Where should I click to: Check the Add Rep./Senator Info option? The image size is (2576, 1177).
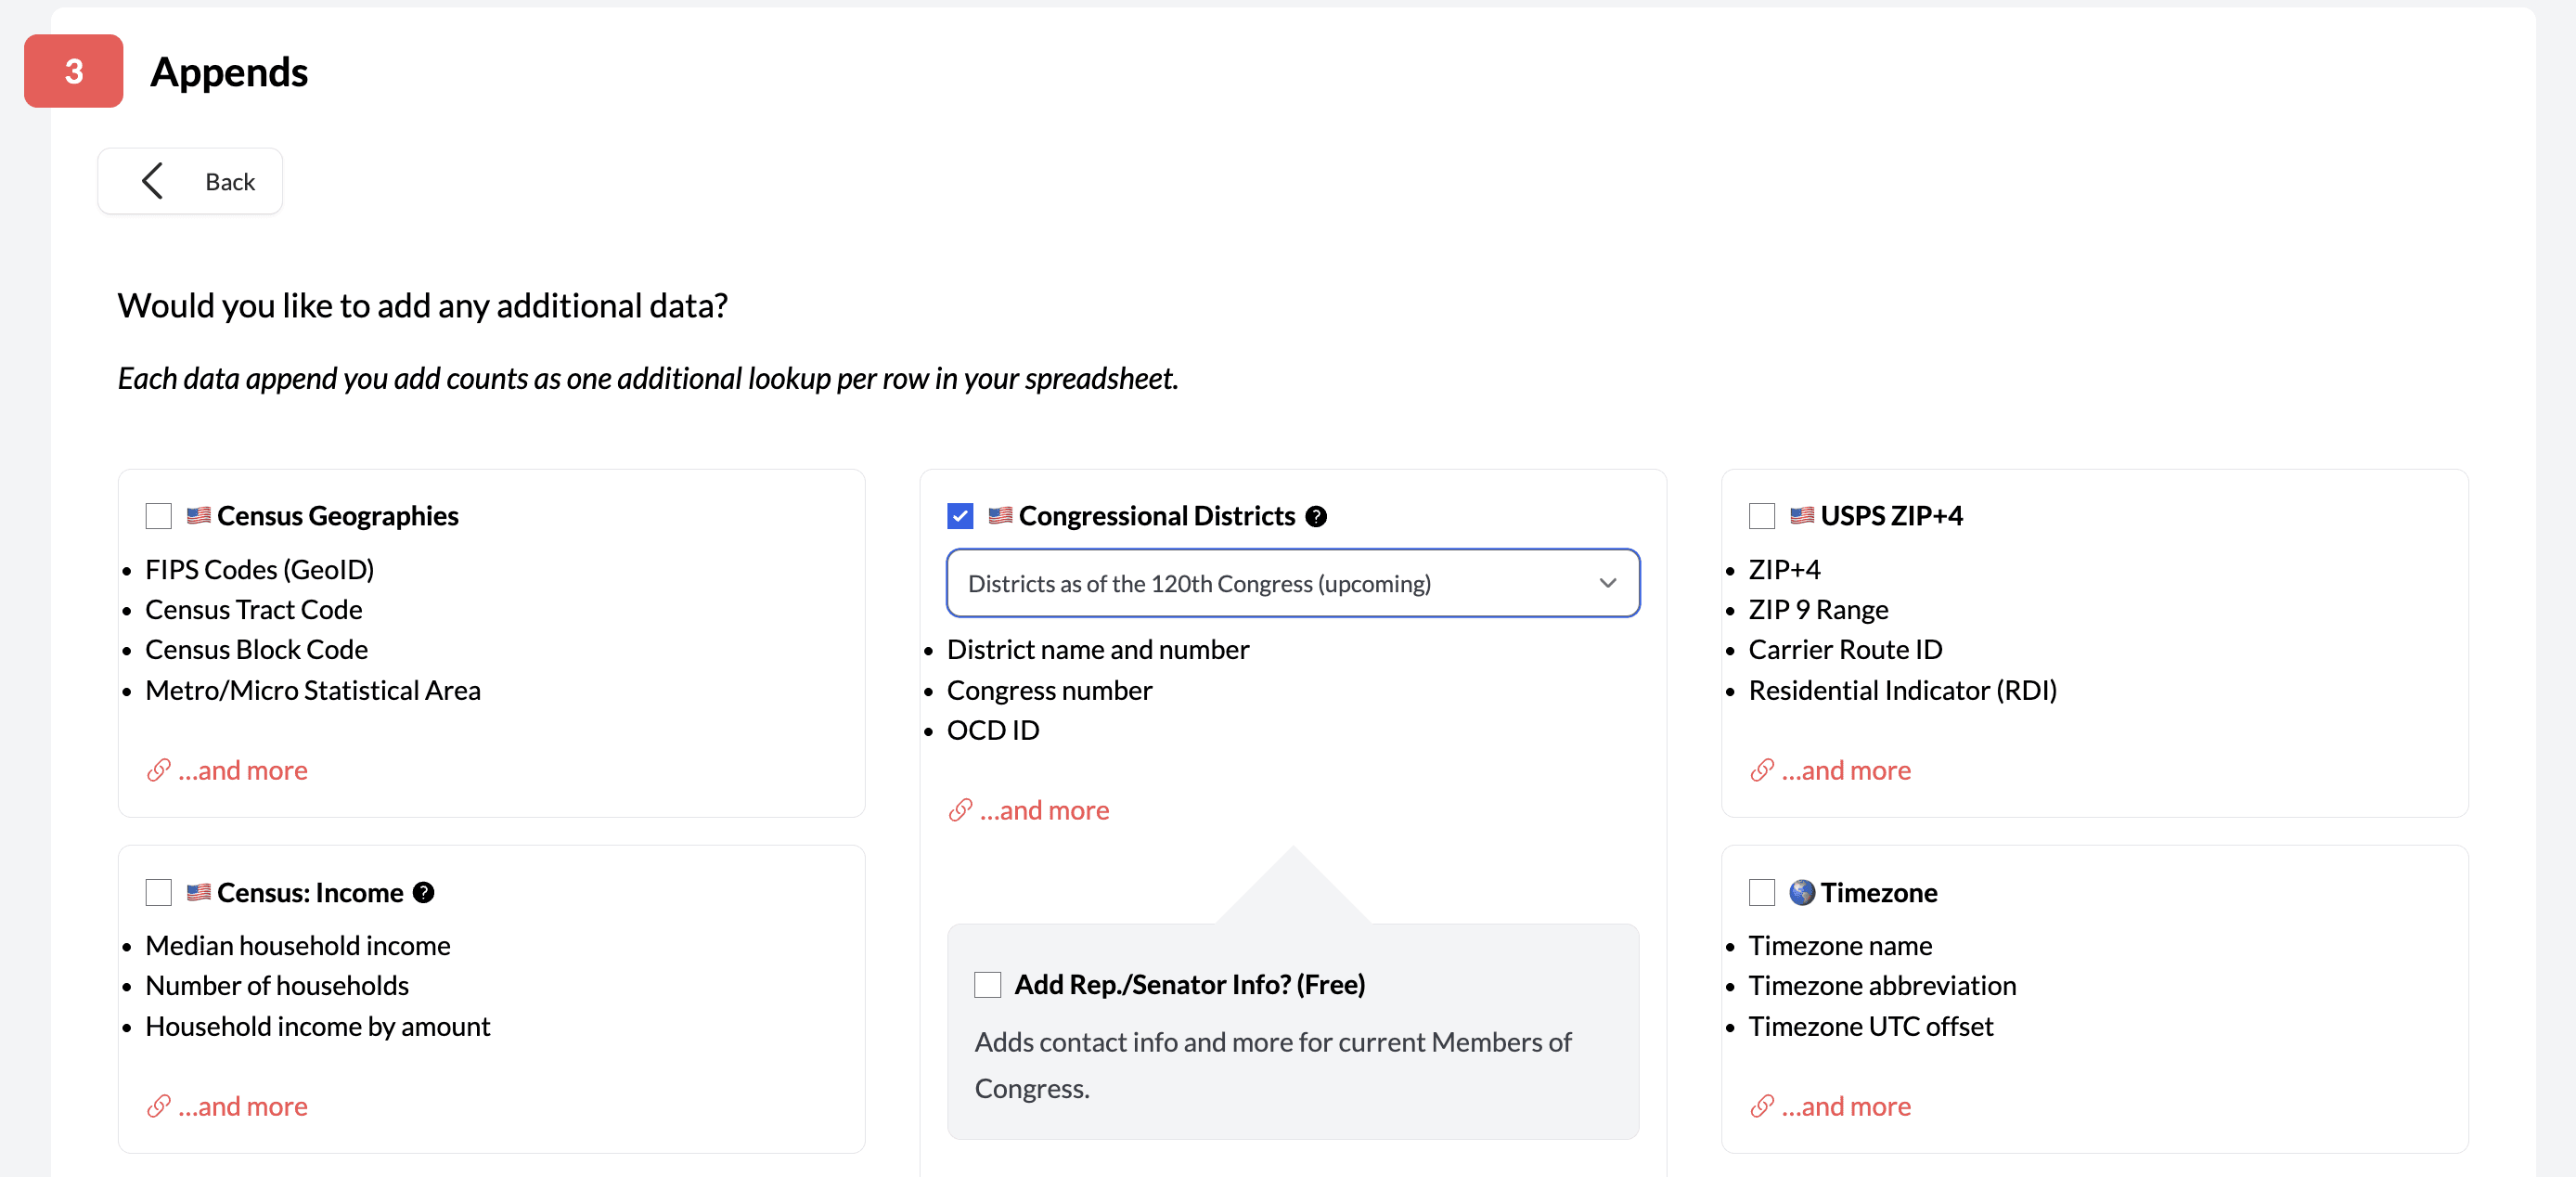(986, 985)
